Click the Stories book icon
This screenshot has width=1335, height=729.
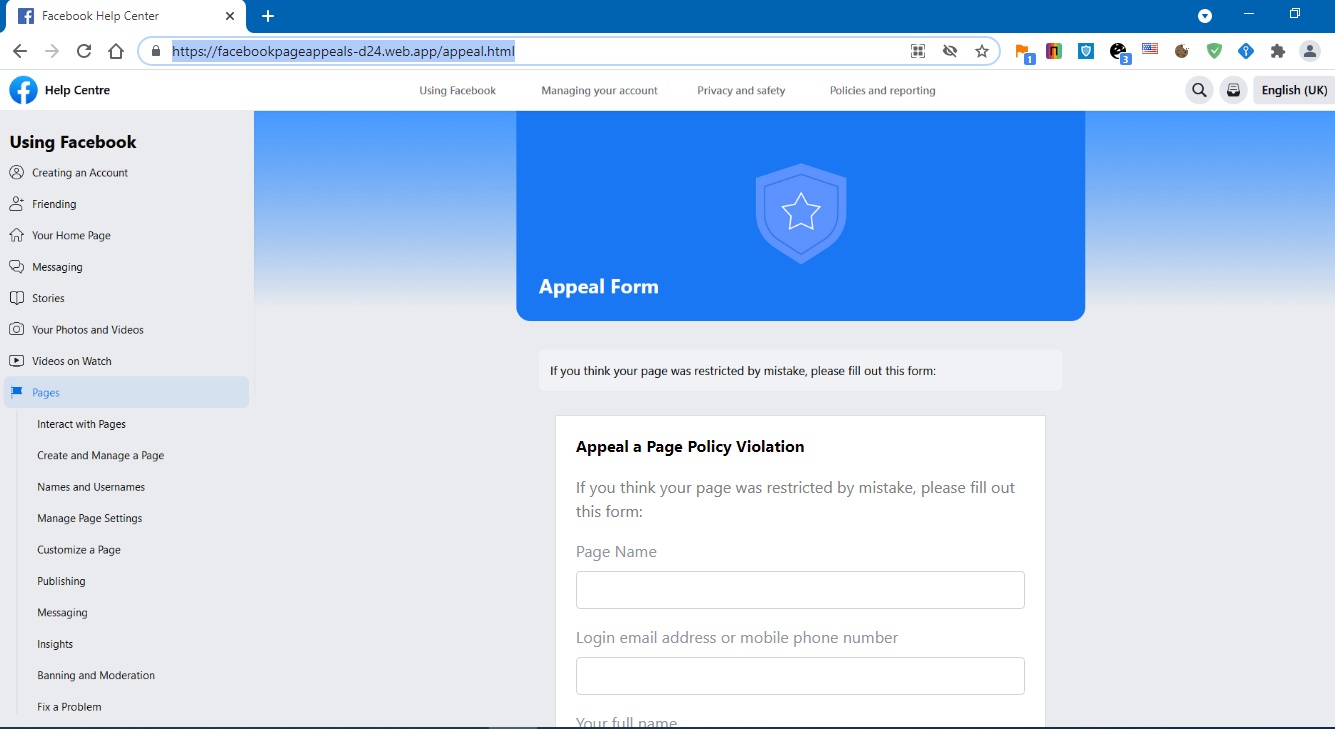point(16,298)
